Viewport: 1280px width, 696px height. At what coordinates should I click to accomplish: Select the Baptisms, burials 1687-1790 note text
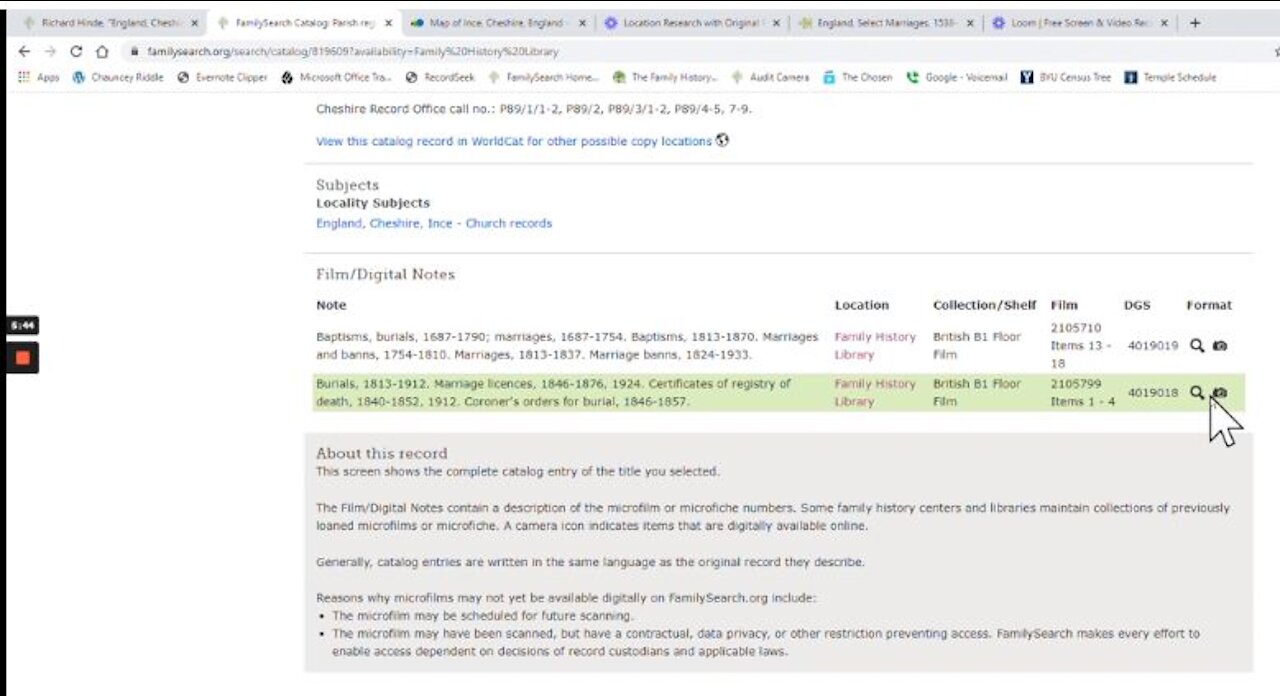(x=567, y=346)
